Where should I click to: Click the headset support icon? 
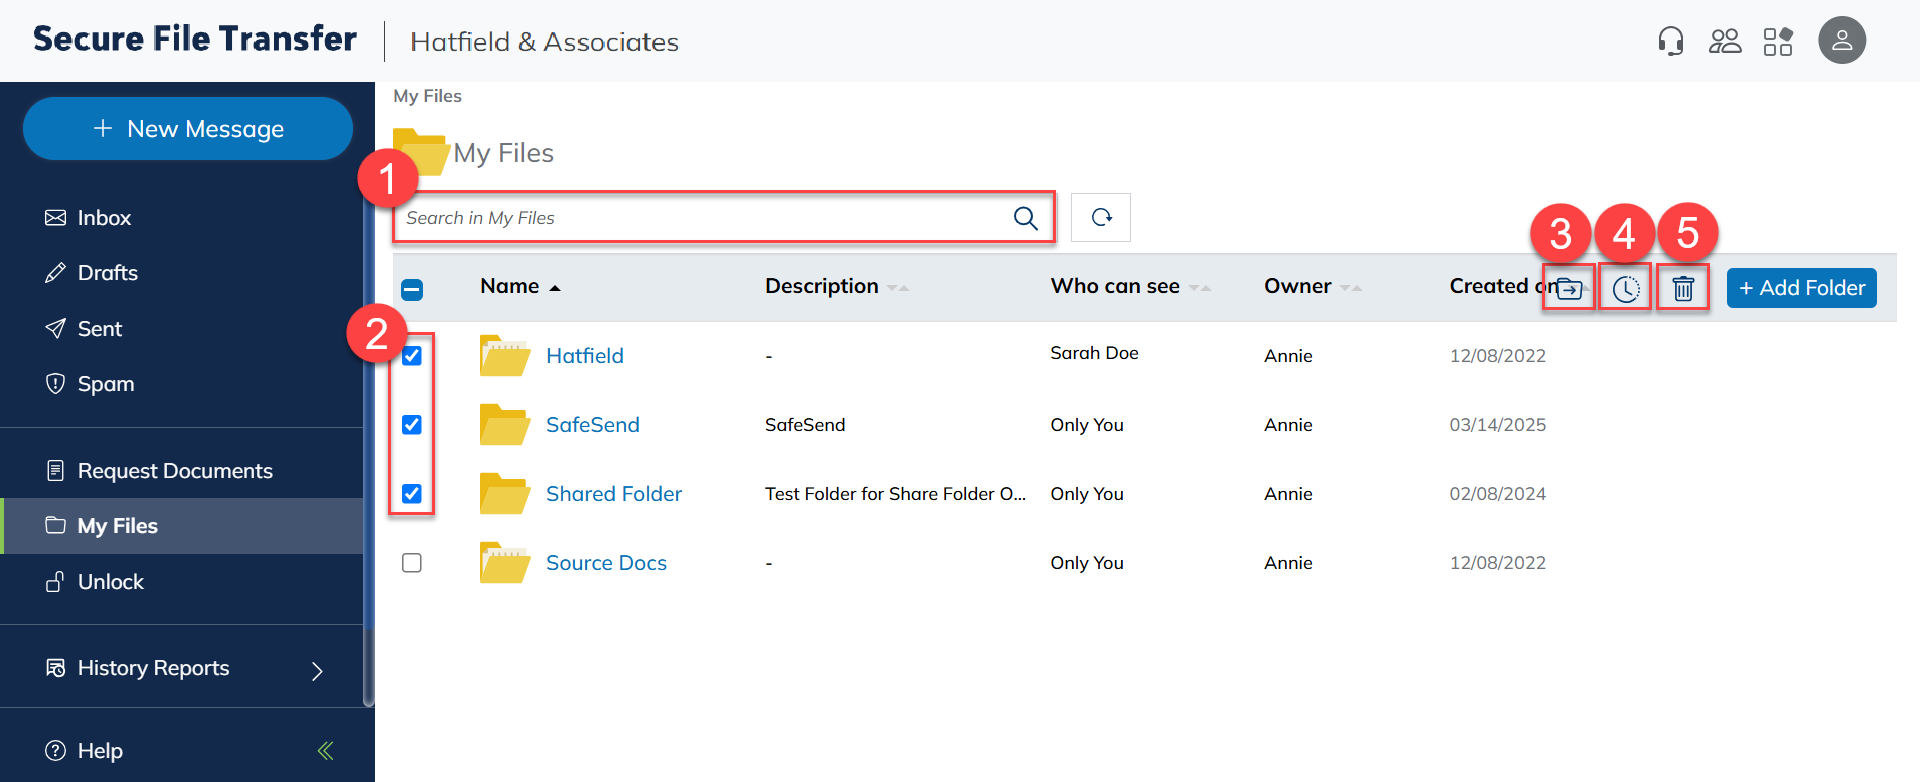pyautogui.click(x=1670, y=41)
